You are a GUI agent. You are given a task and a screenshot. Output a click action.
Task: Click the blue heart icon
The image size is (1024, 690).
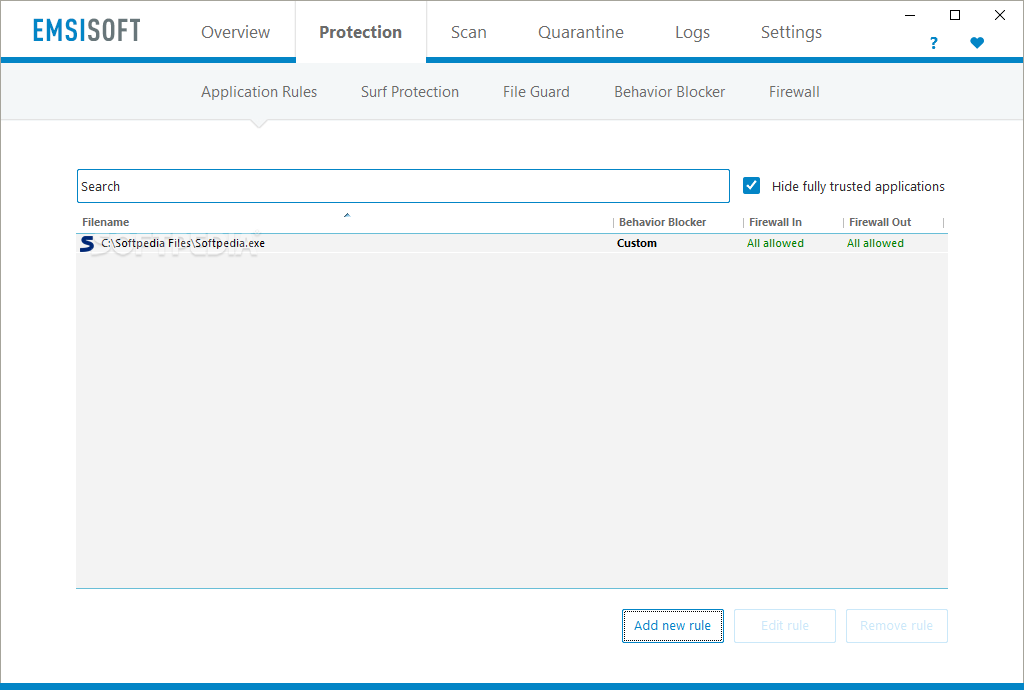977,43
